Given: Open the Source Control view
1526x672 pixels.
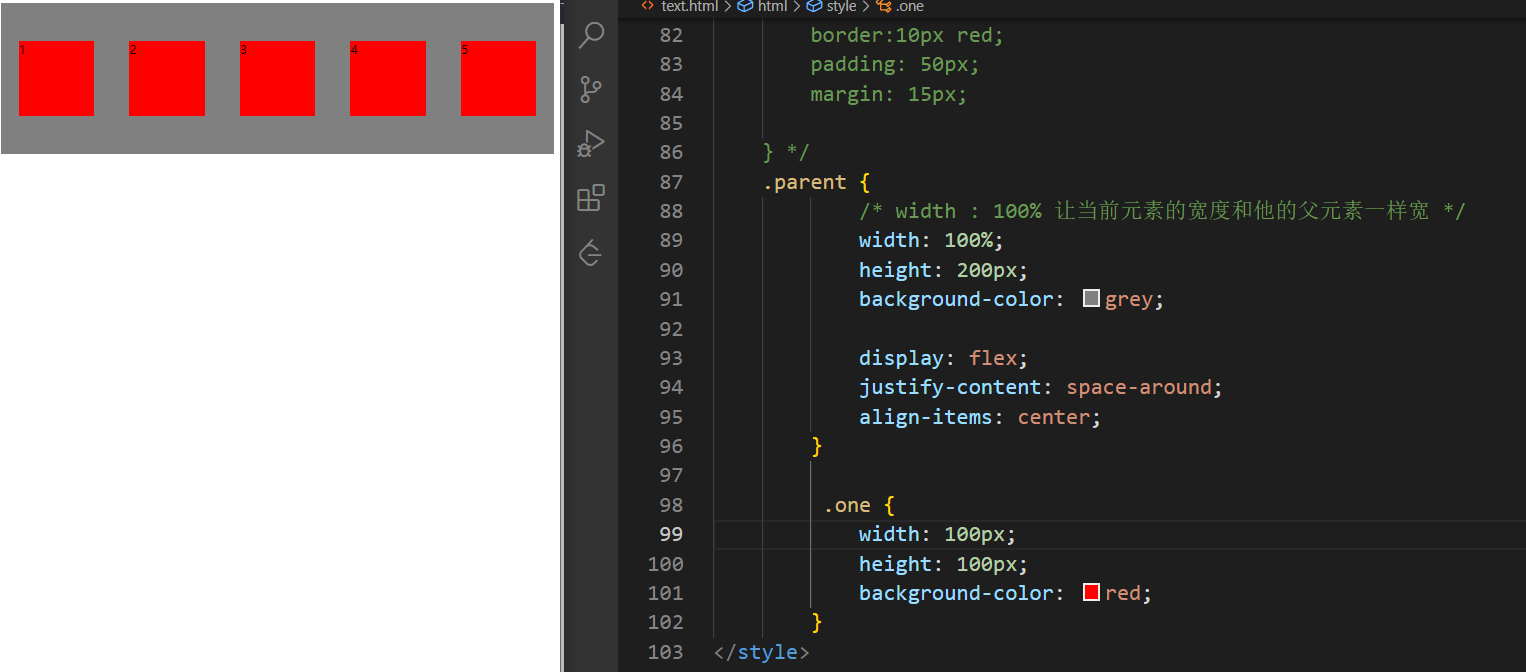Looking at the screenshot, I should [x=591, y=89].
